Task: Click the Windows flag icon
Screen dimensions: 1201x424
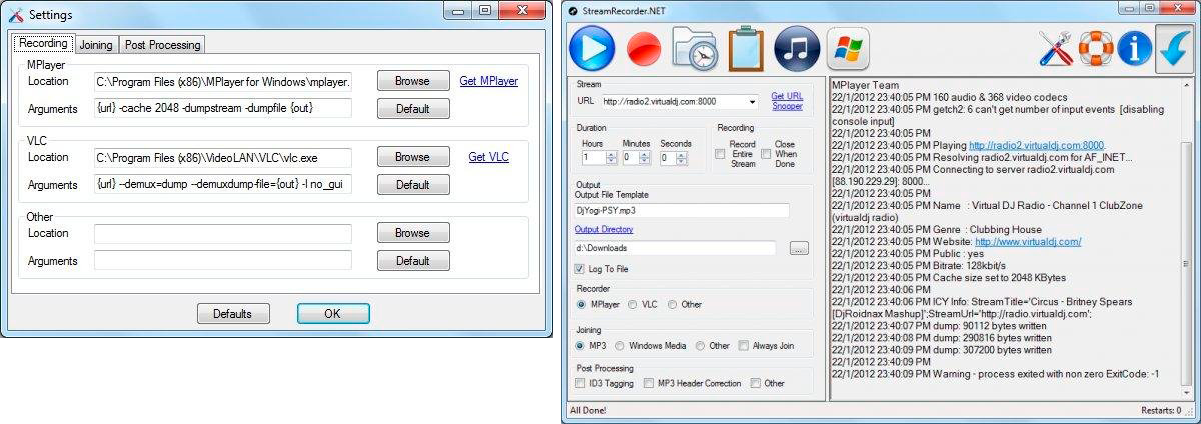Action: [x=848, y=48]
